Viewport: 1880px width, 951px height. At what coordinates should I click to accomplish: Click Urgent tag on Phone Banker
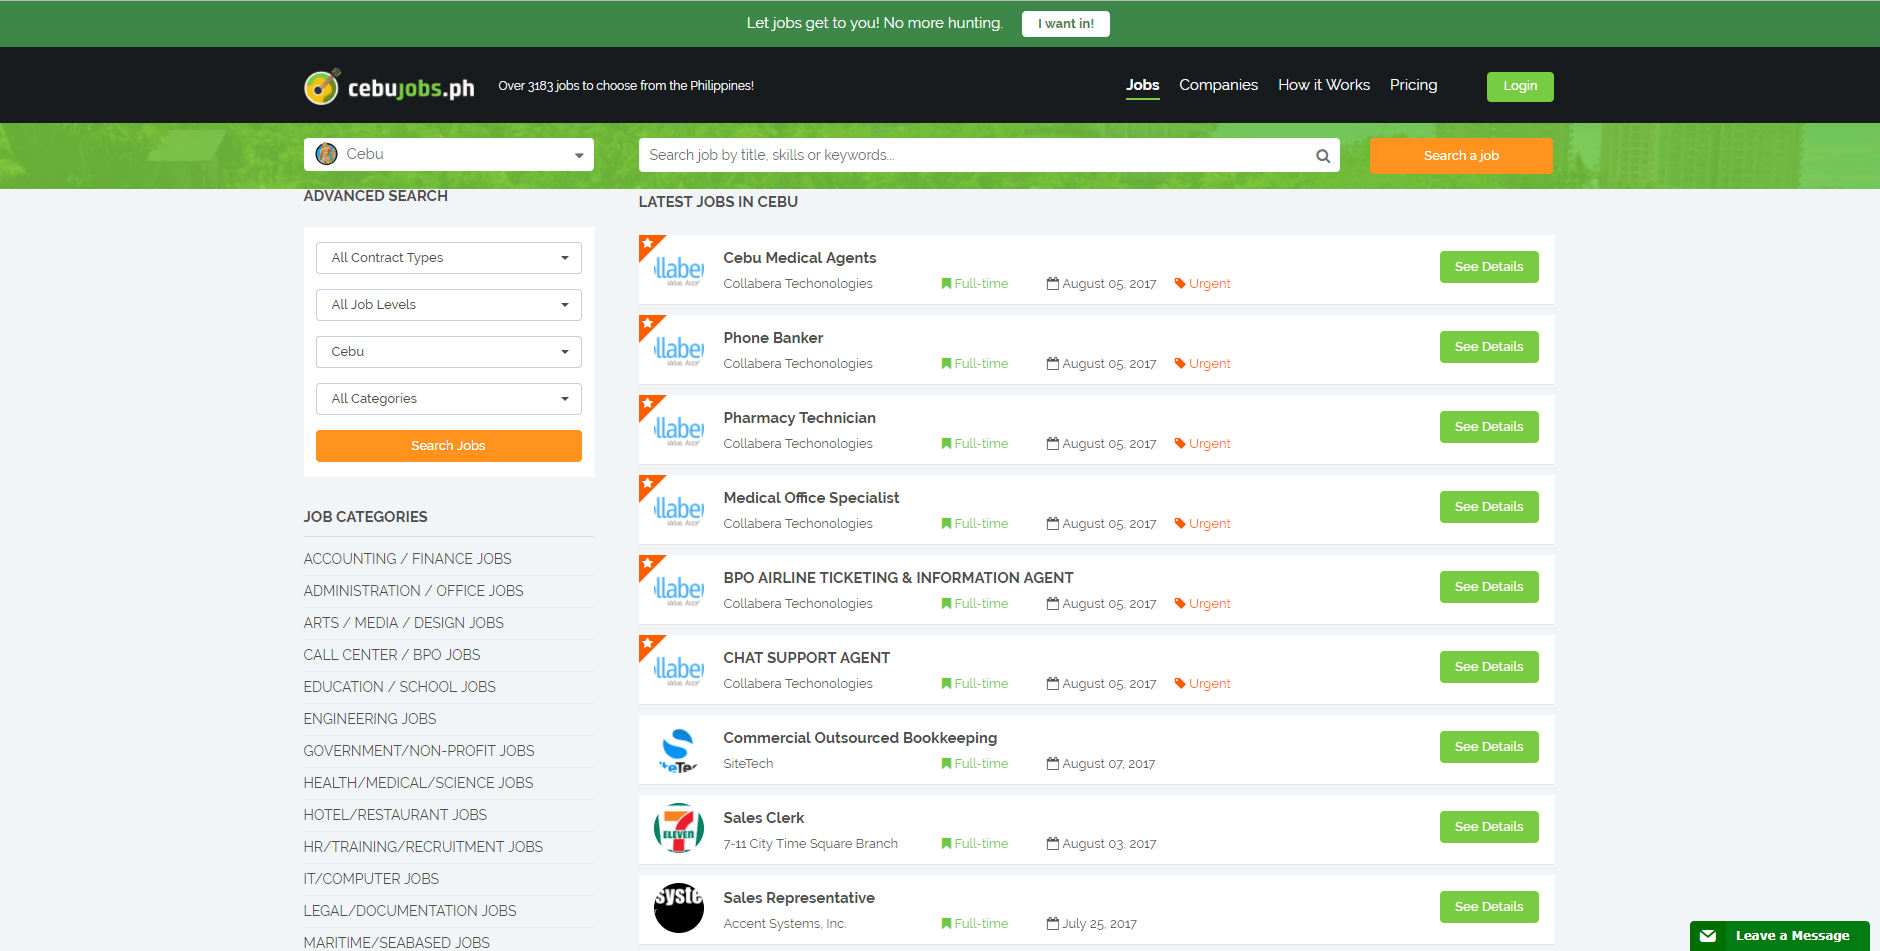[x=1202, y=364]
